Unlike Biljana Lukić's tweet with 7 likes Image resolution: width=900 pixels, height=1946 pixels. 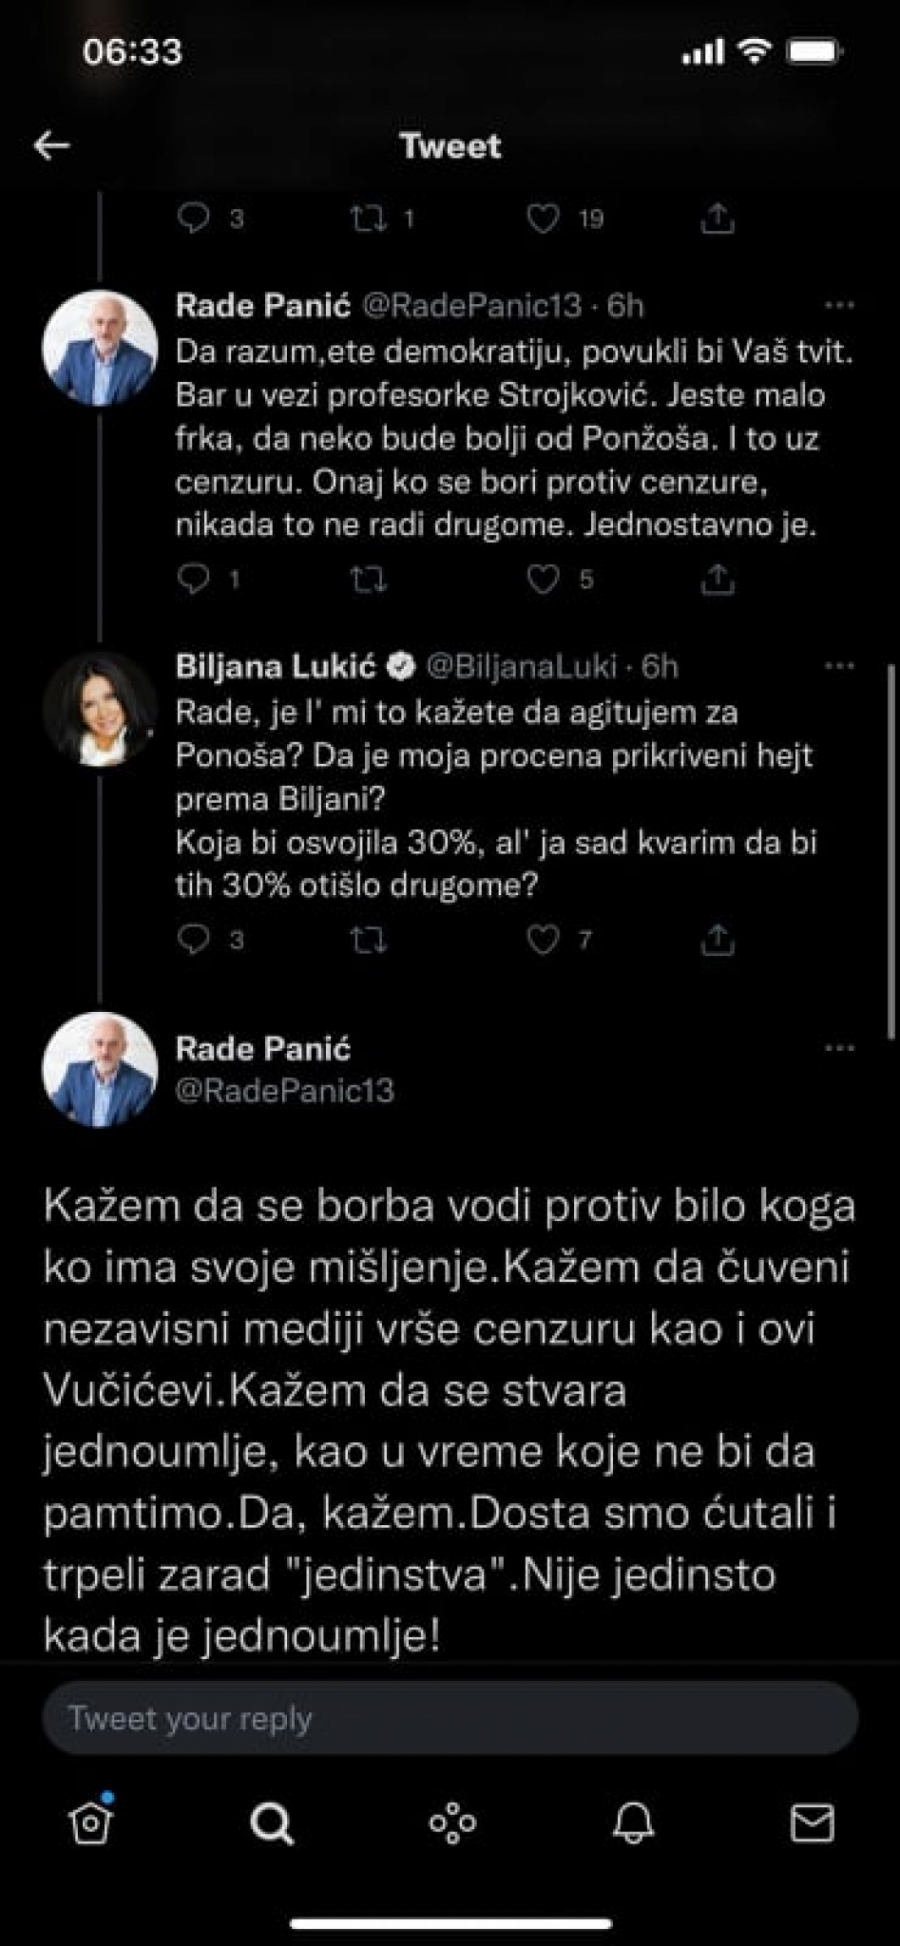tap(545, 941)
